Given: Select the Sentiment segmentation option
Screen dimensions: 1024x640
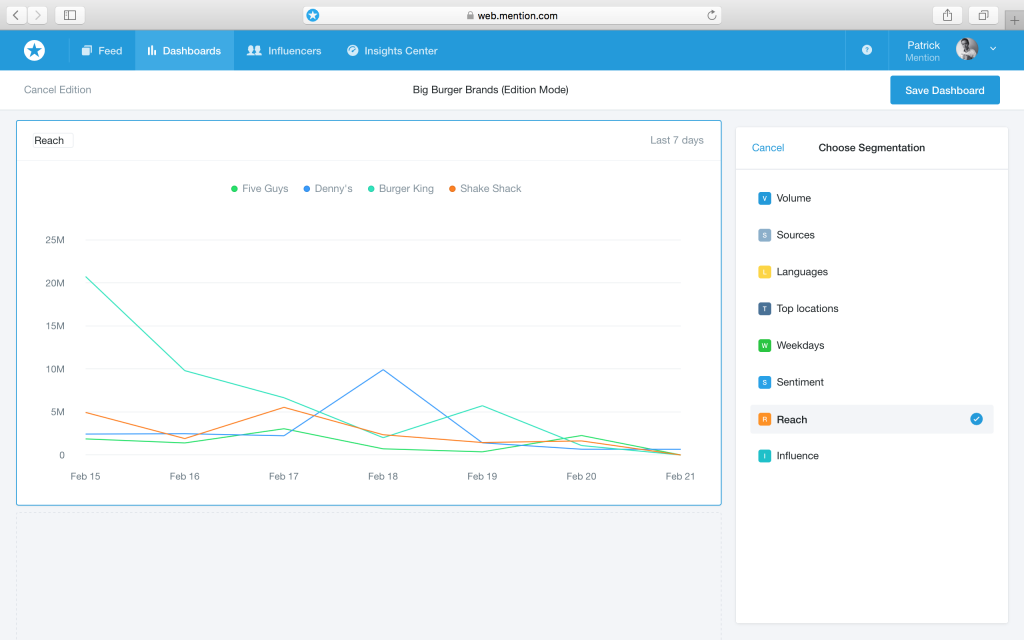Looking at the screenshot, I should [872, 382].
